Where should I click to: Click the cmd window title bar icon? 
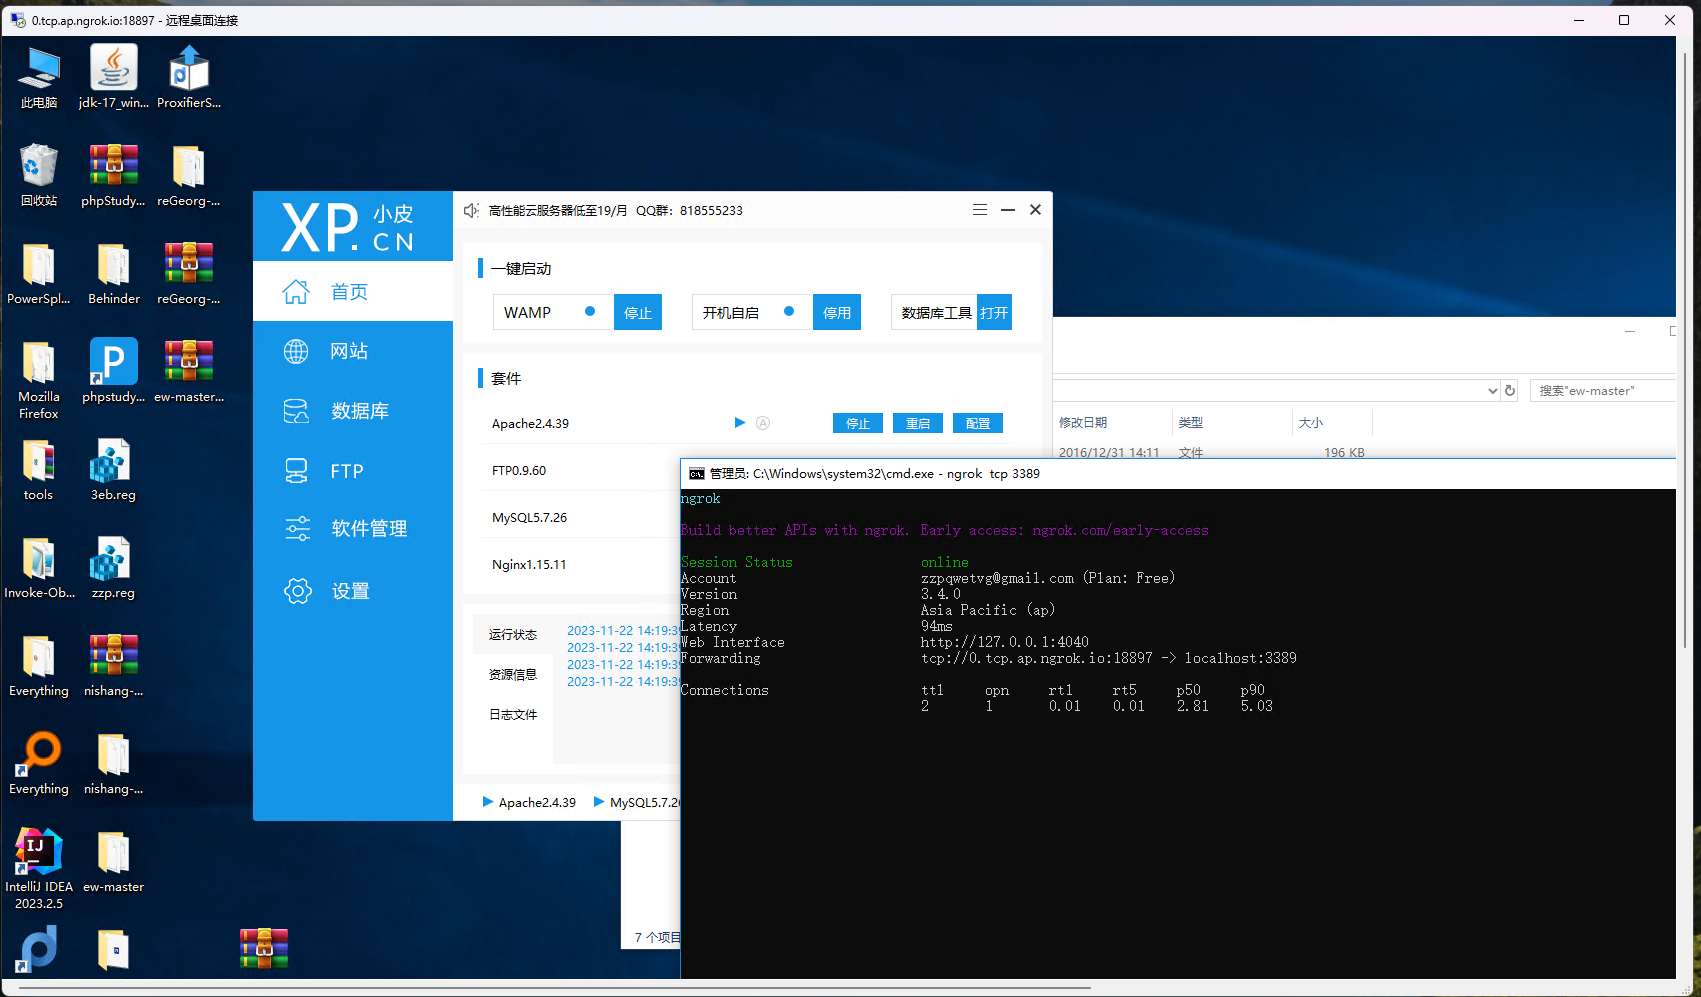coord(697,474)
